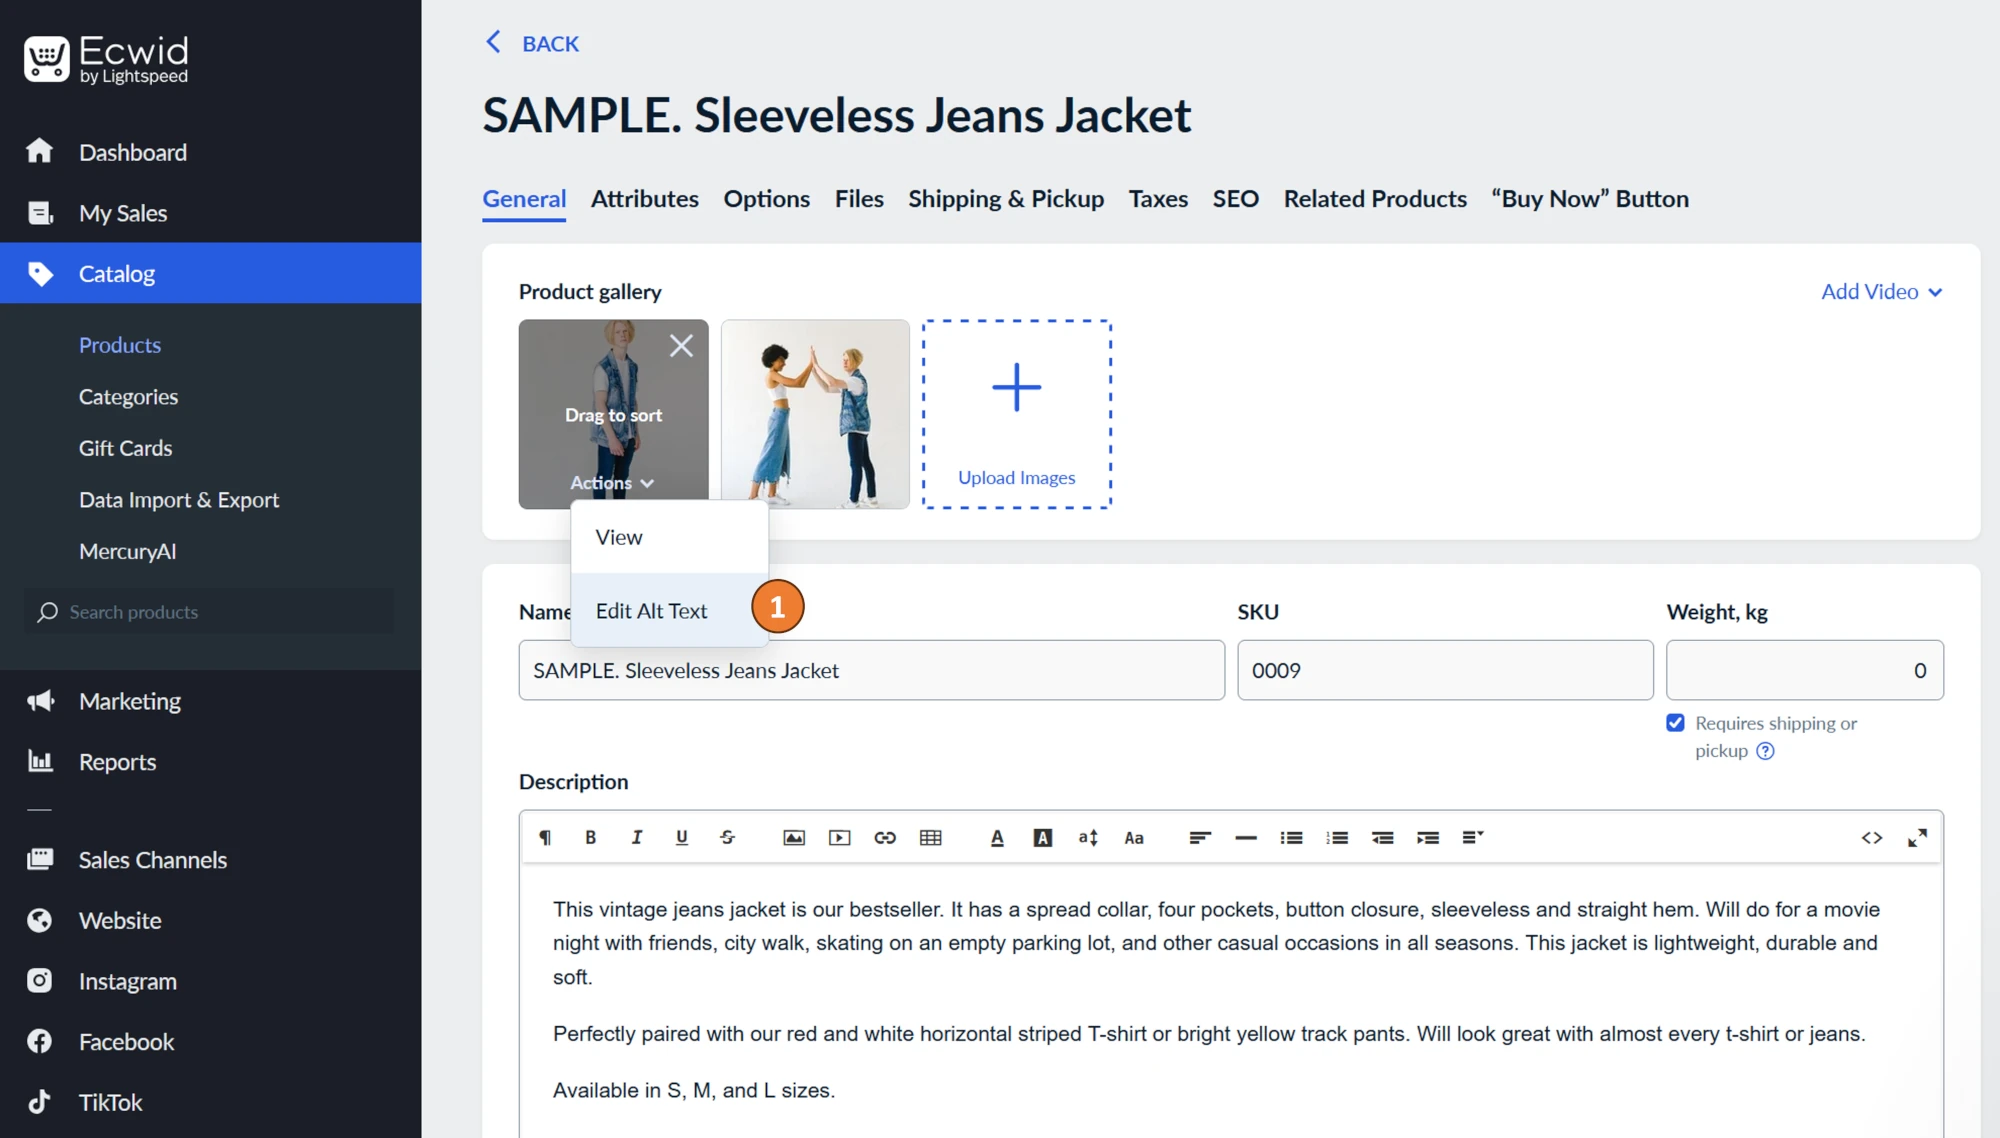Open the HTML code view of the description

[x=1872, y=837]
